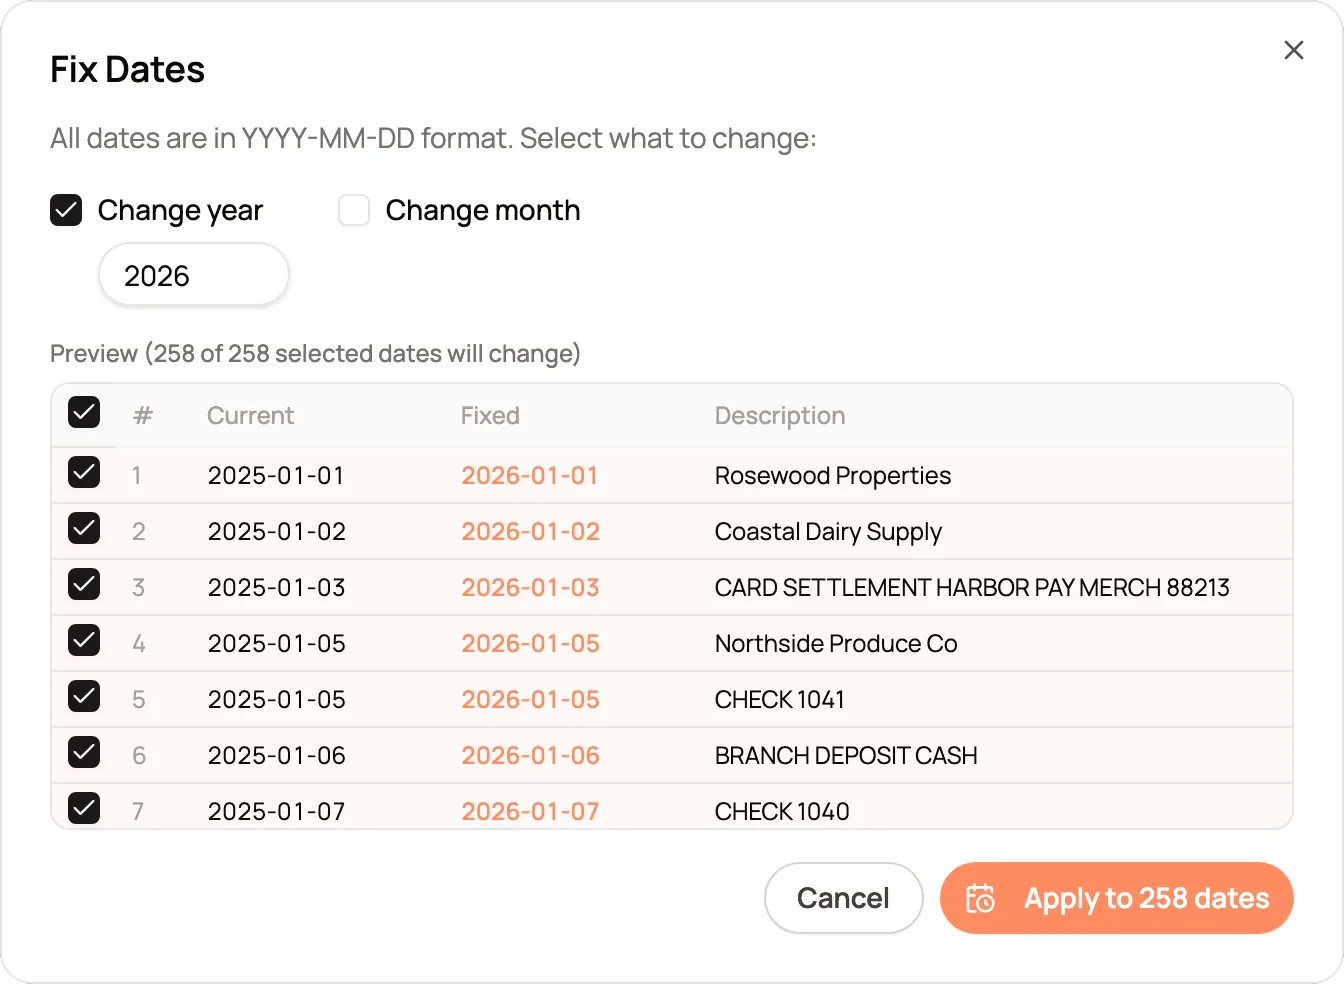Click the calendar icon on Apply button

(980, 898)
